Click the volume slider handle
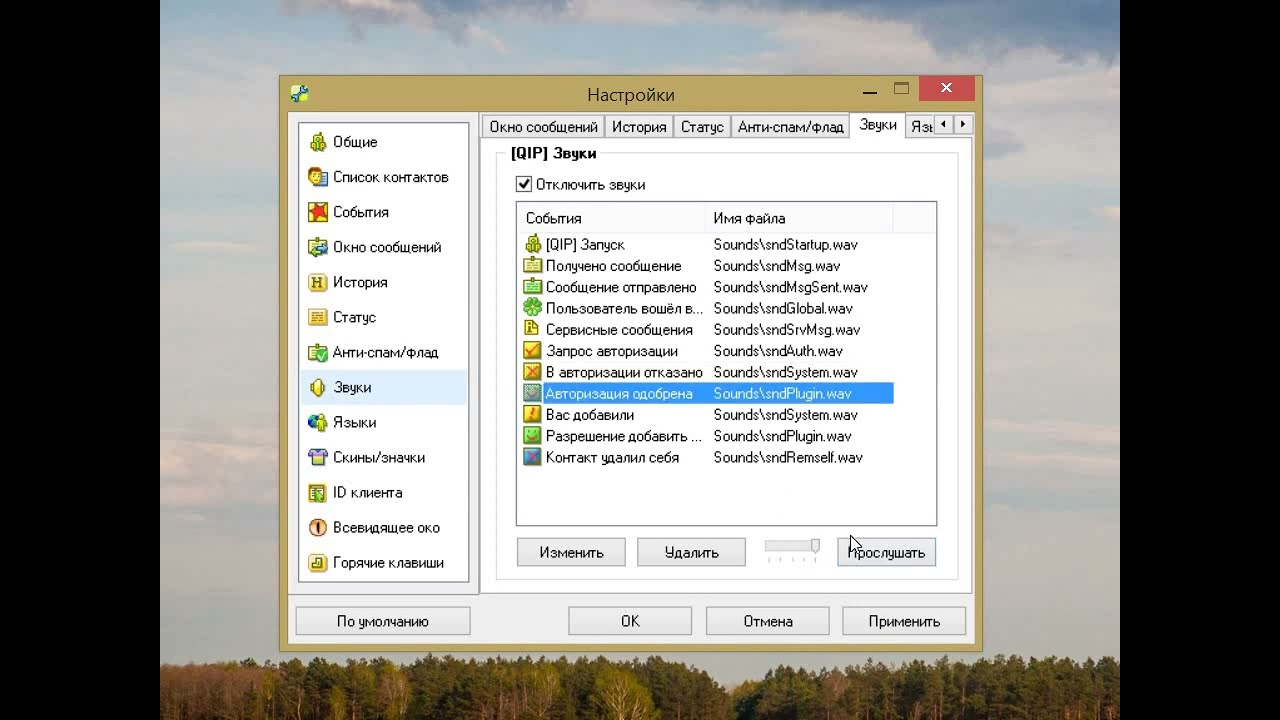 pyautogui.click(x=815, y=545)
